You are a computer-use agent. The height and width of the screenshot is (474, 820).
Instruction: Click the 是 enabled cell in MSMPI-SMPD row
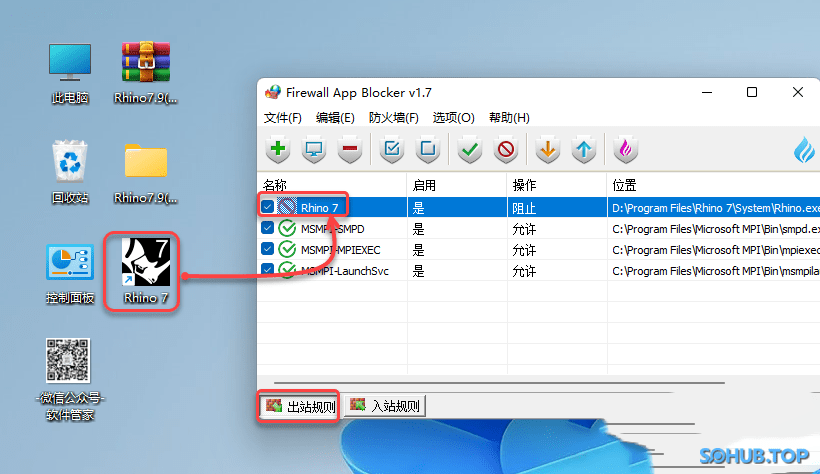click(x=457, y=229)
